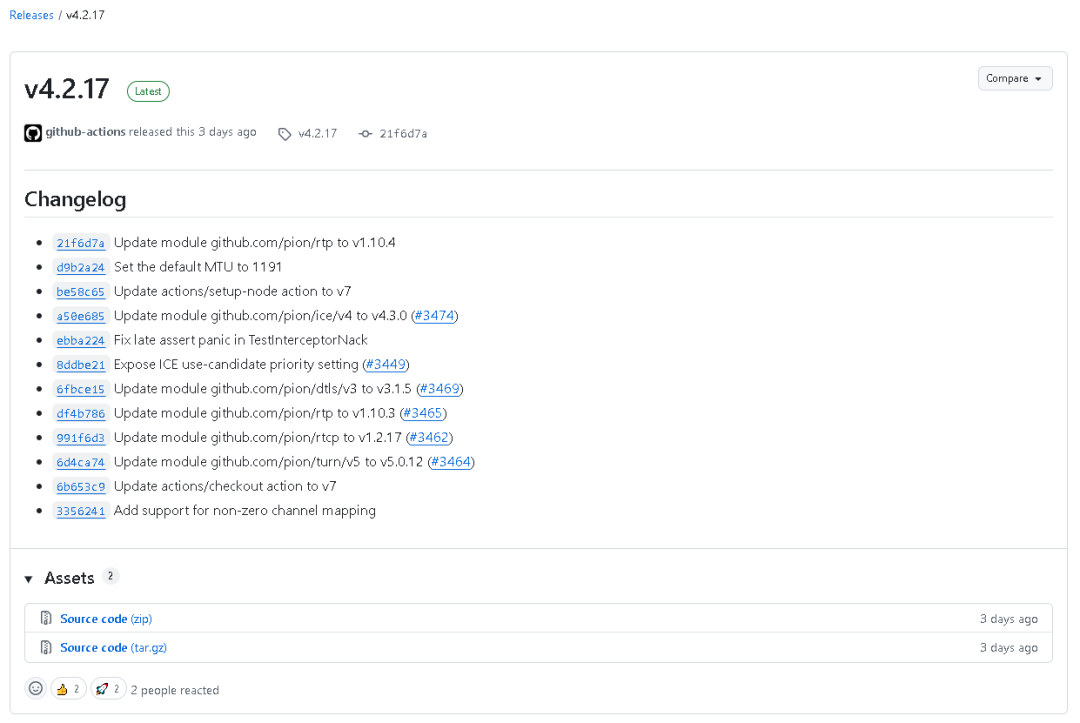
Task: Open commit 6b653c9 link
Action: click(x=81, y=487)
